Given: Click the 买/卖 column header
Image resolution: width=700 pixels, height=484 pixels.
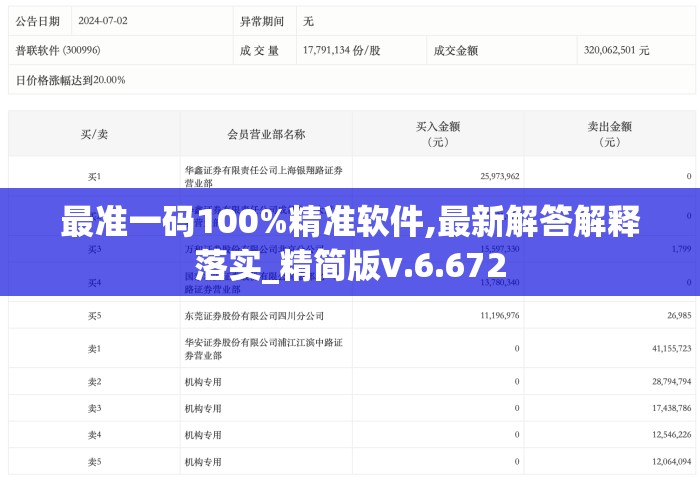Looking at the screenshot, I should 94,134.
